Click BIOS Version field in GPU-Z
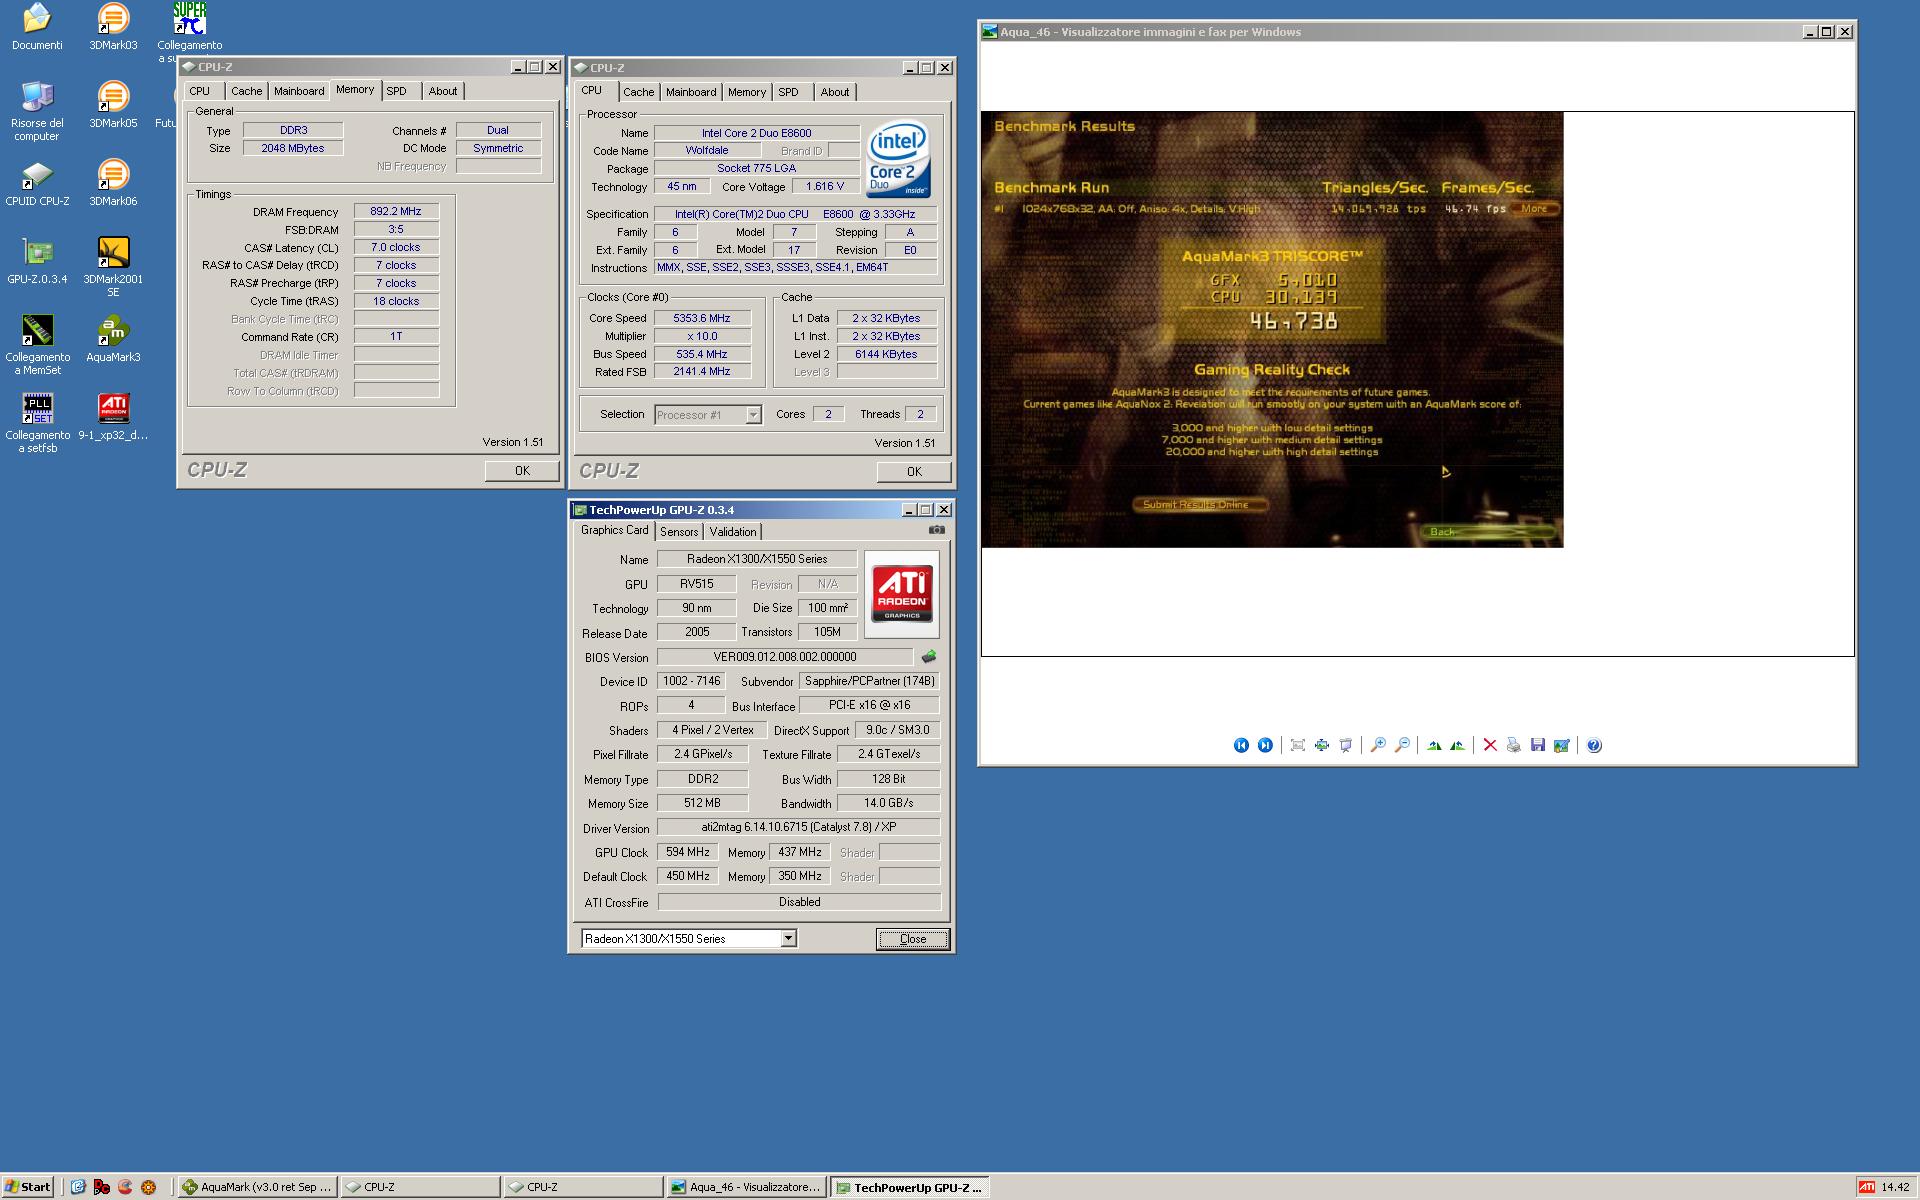Image resolution: width=1920 pixels, height=1200 pixels. [785, 657]
